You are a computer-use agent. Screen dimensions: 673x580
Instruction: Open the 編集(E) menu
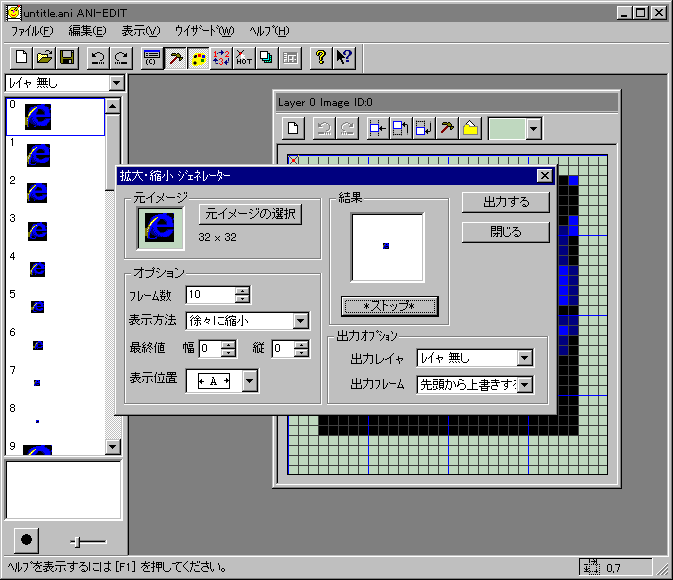[87, 31]
